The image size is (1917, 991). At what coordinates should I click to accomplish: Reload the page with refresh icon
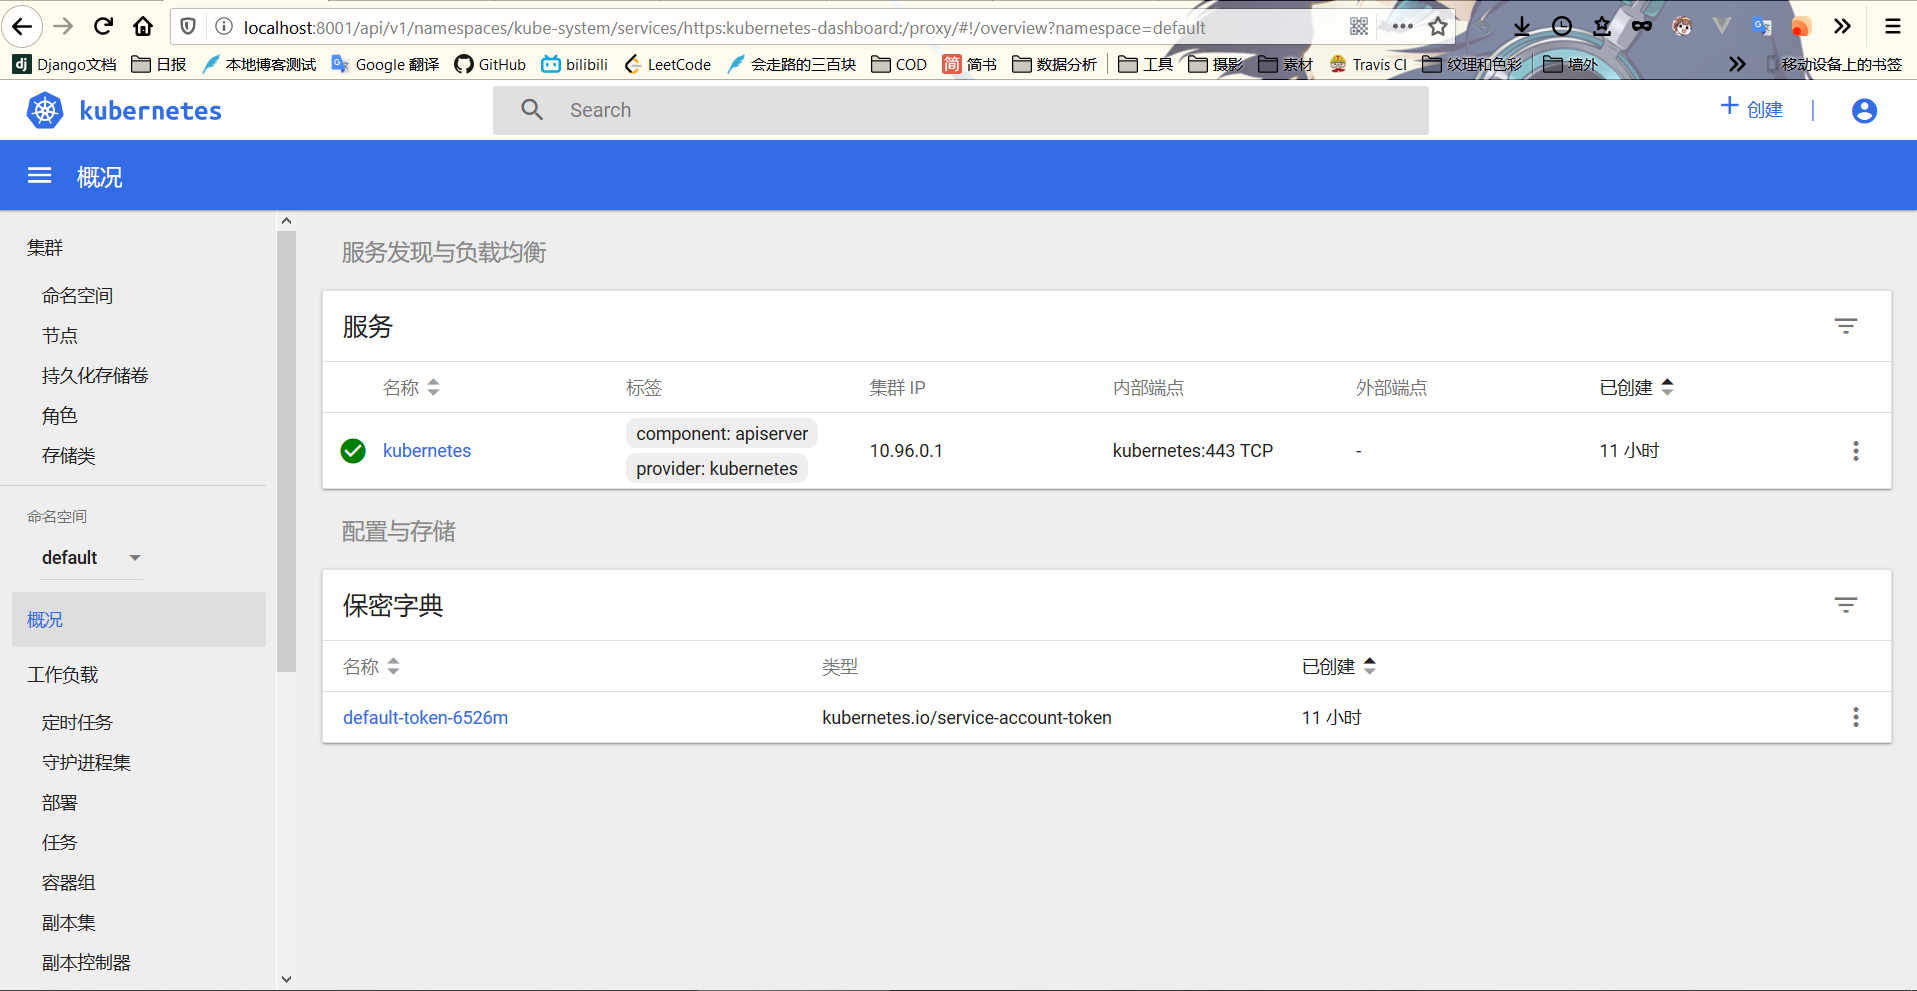(103, 27)
